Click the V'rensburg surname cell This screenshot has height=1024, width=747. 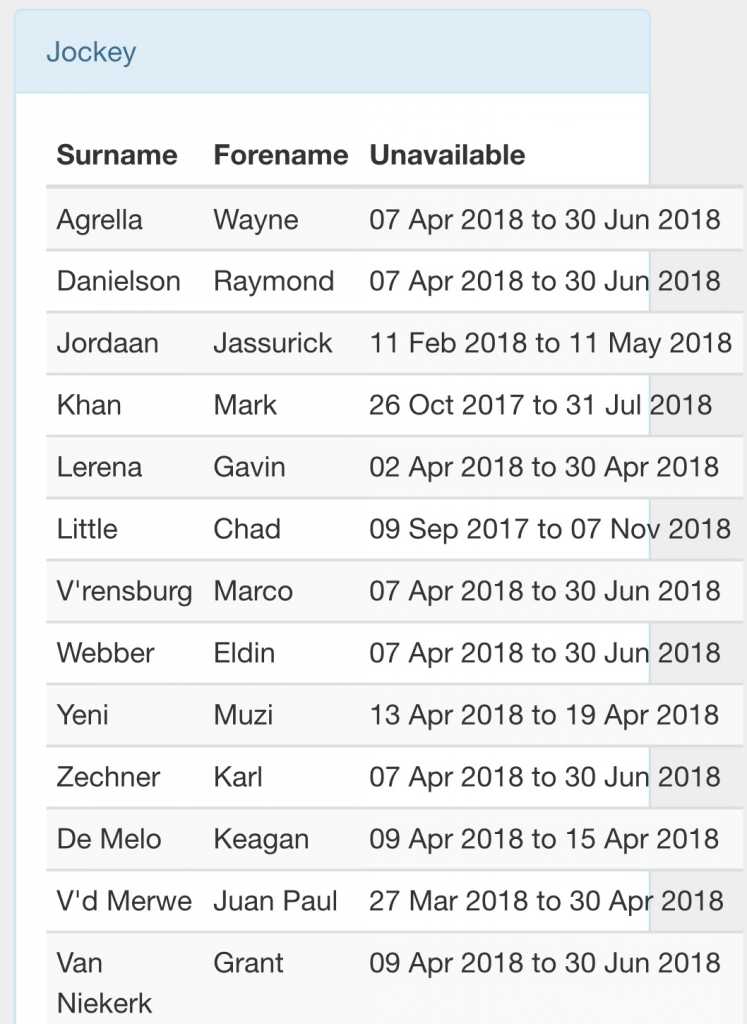125,591
